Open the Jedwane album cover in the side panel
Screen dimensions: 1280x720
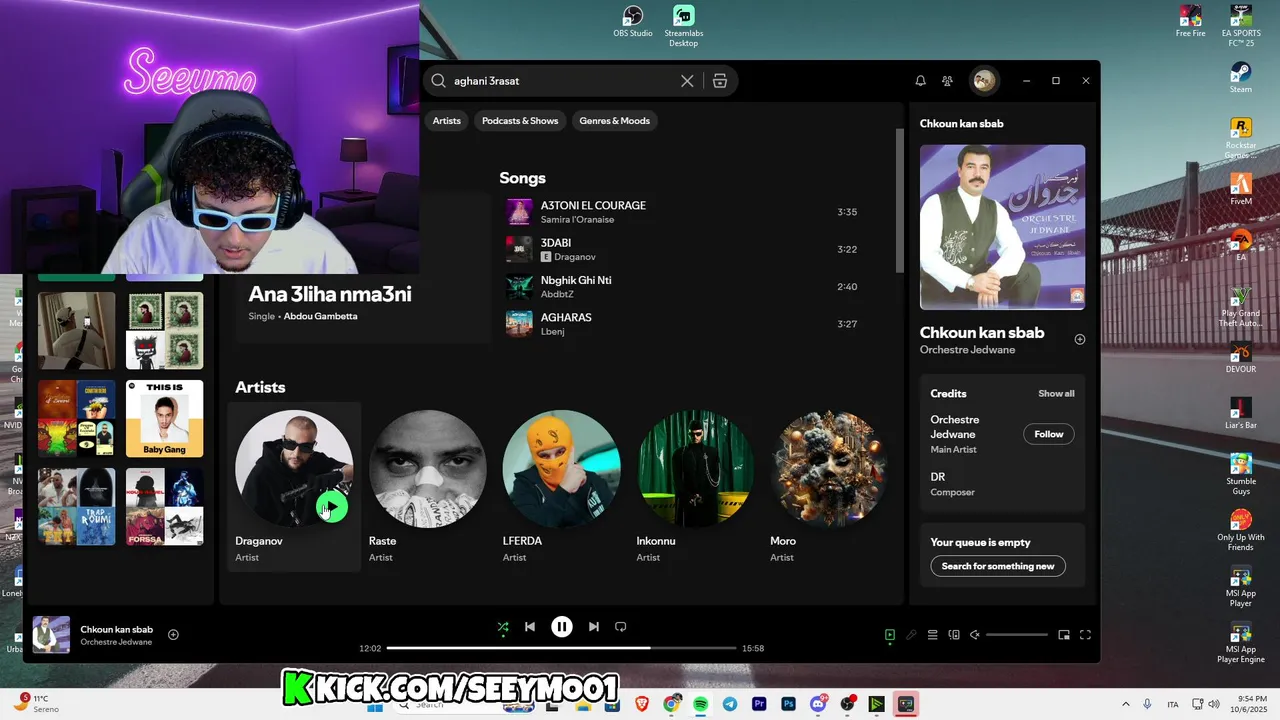[1002, 227]
